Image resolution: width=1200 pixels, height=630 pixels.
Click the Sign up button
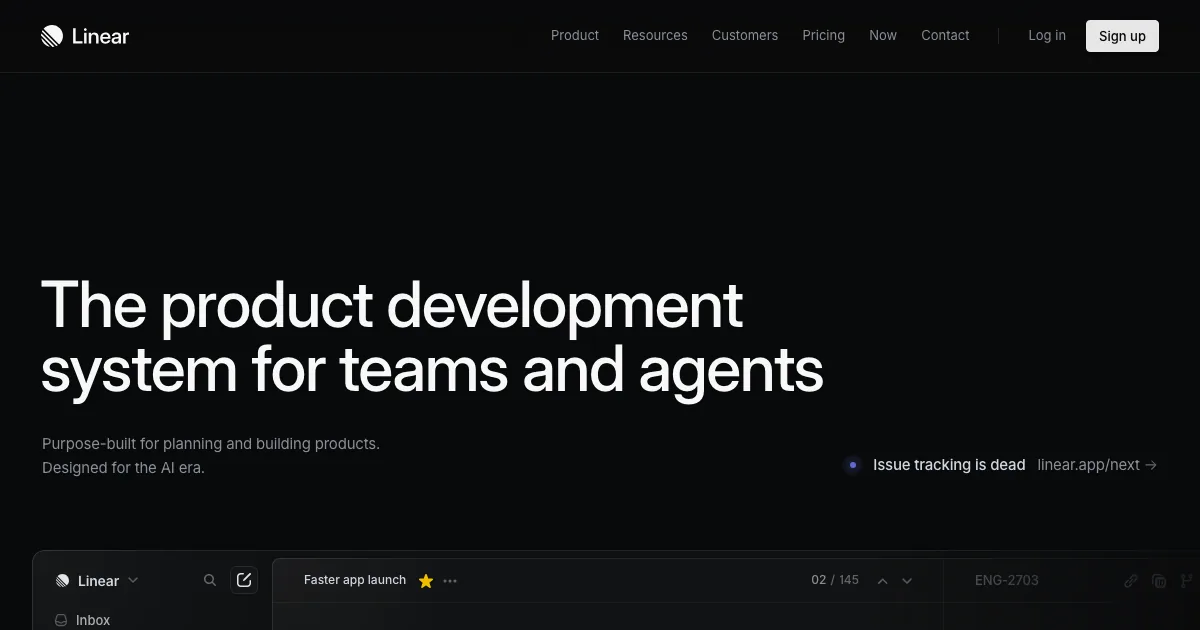click(1122, 36)
